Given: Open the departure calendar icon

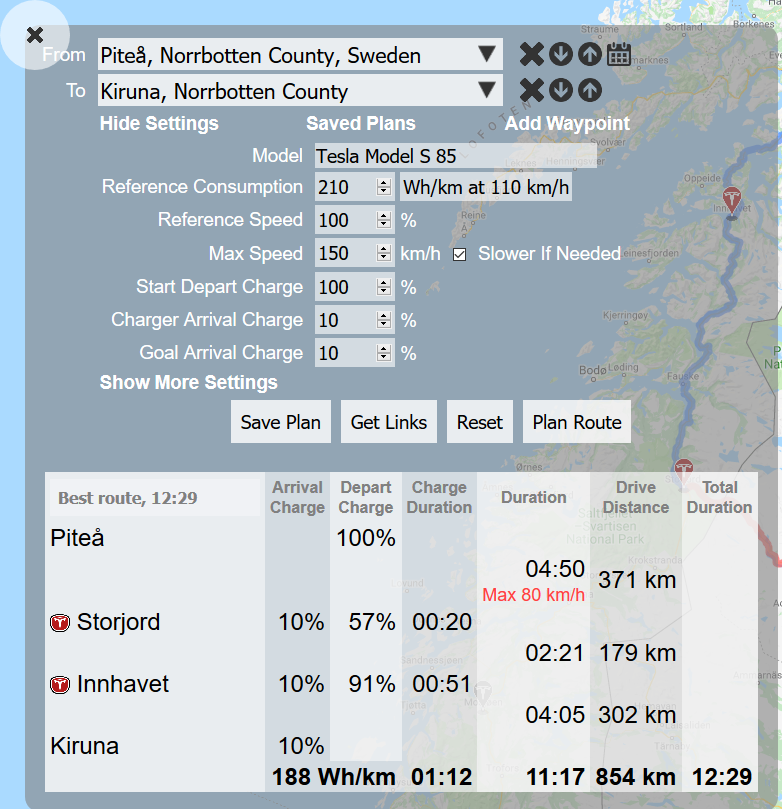Looking at the screenshot, I should 619,54.
